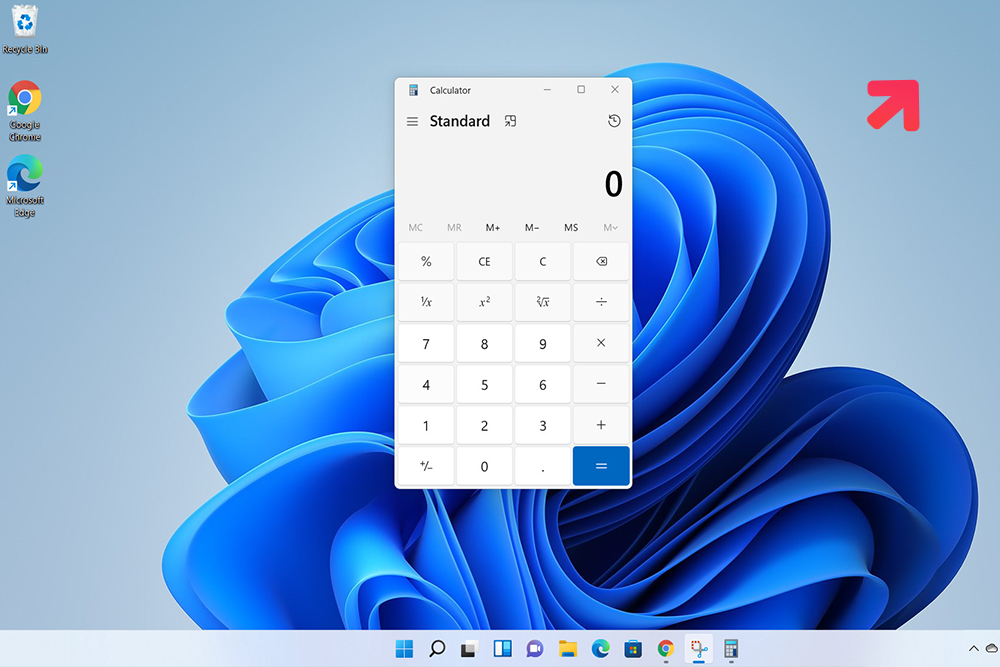
Task: Click the Calculator taskbar icon
Action: pos(731,649)
